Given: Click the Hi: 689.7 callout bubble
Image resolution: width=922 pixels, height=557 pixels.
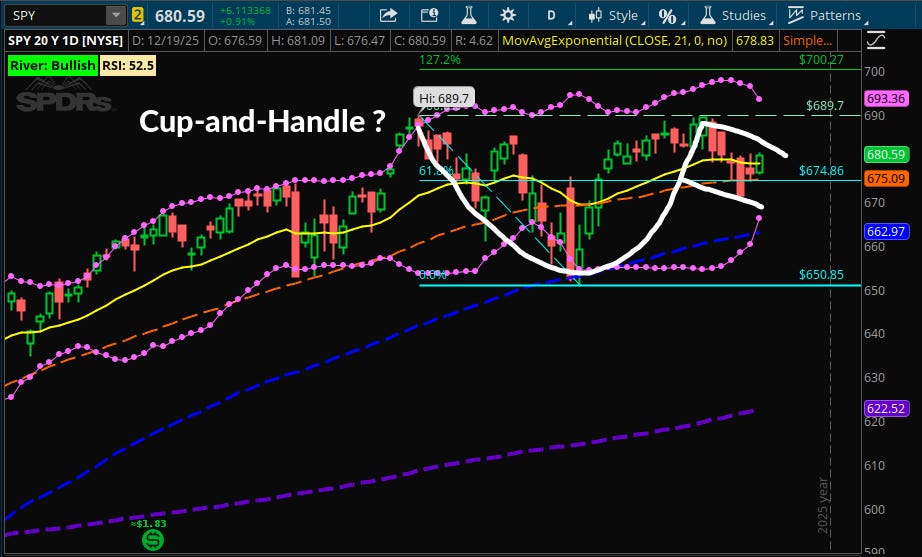Looking at the screenshot, I should tap(443, 98).
